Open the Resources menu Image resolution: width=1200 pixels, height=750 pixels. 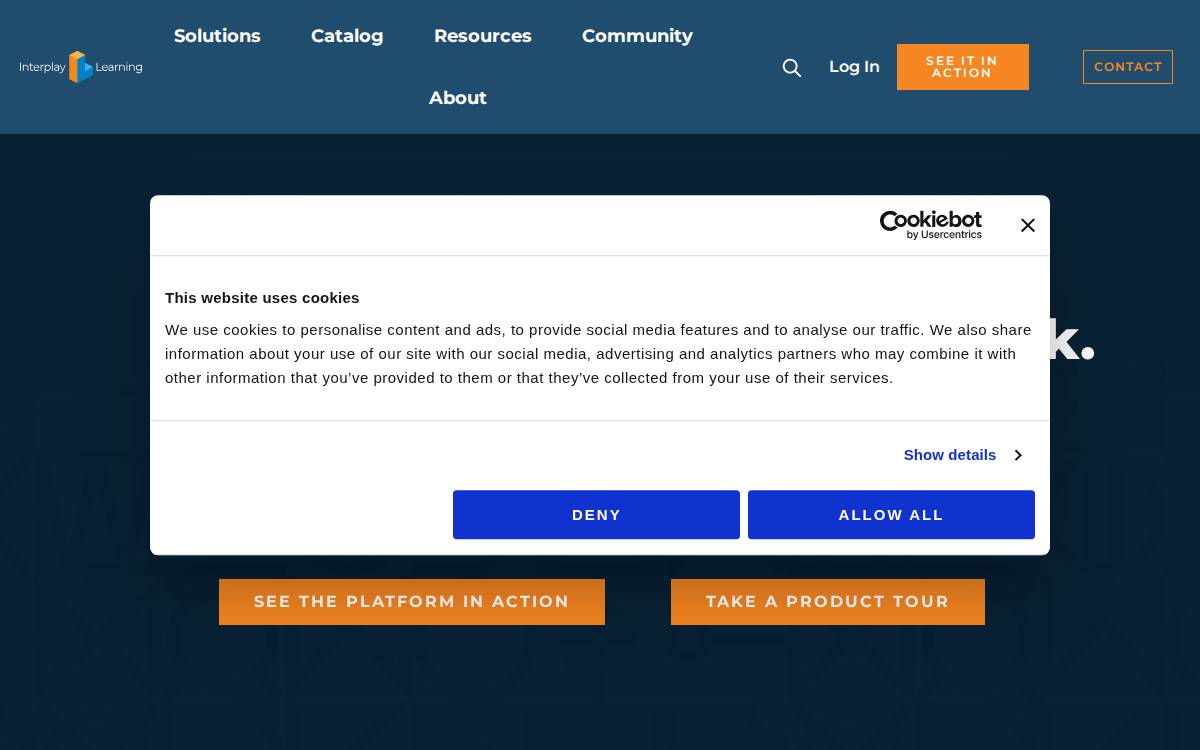pos(483,36)
